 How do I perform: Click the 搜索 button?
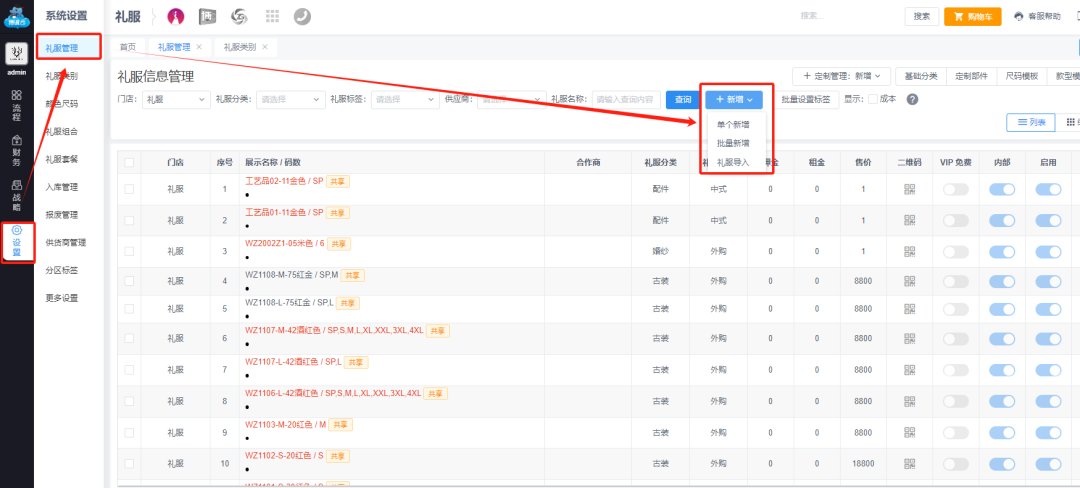click(x=922, y=17)
